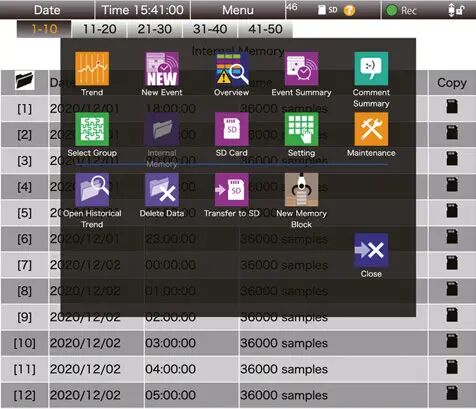Copy row [9] to SD card icon
Viewport: 476px width, 409px height.
[452, 315]
